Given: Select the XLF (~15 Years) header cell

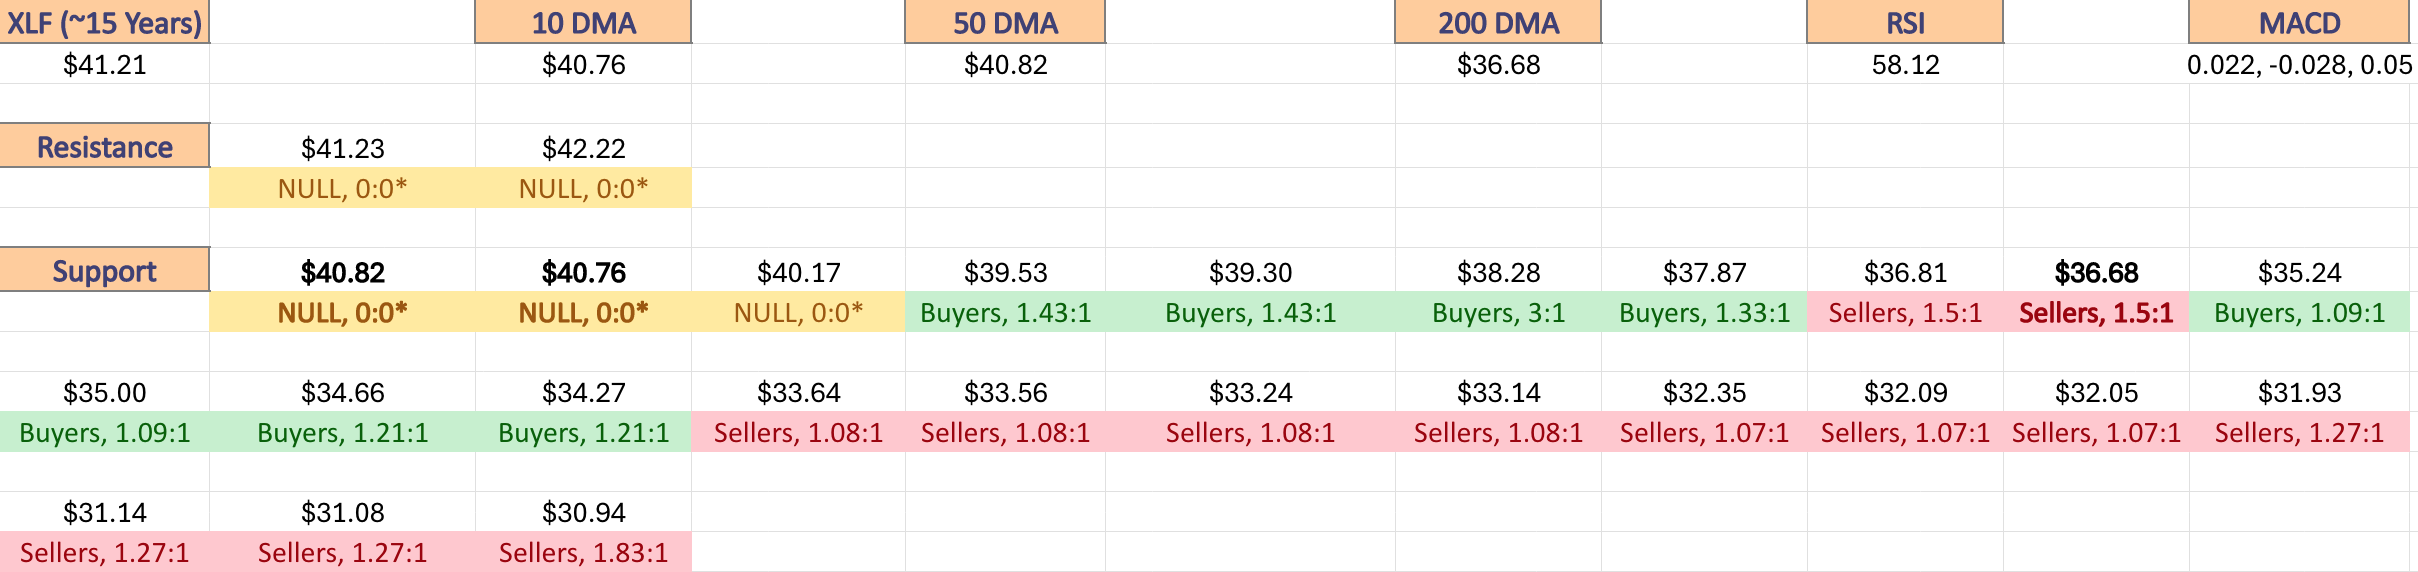Looking at the screenshot, I should point(104,22).
